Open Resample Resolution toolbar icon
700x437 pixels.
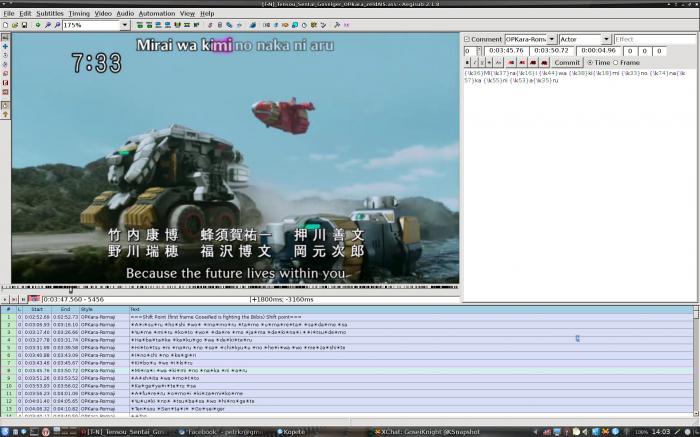pyautogui.click(x=295, y=25)
